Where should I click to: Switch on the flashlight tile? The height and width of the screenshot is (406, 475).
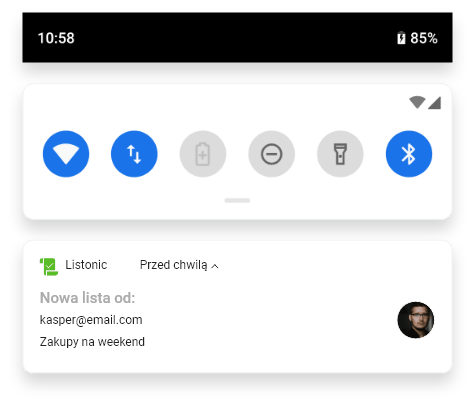(x=340, y=154)
